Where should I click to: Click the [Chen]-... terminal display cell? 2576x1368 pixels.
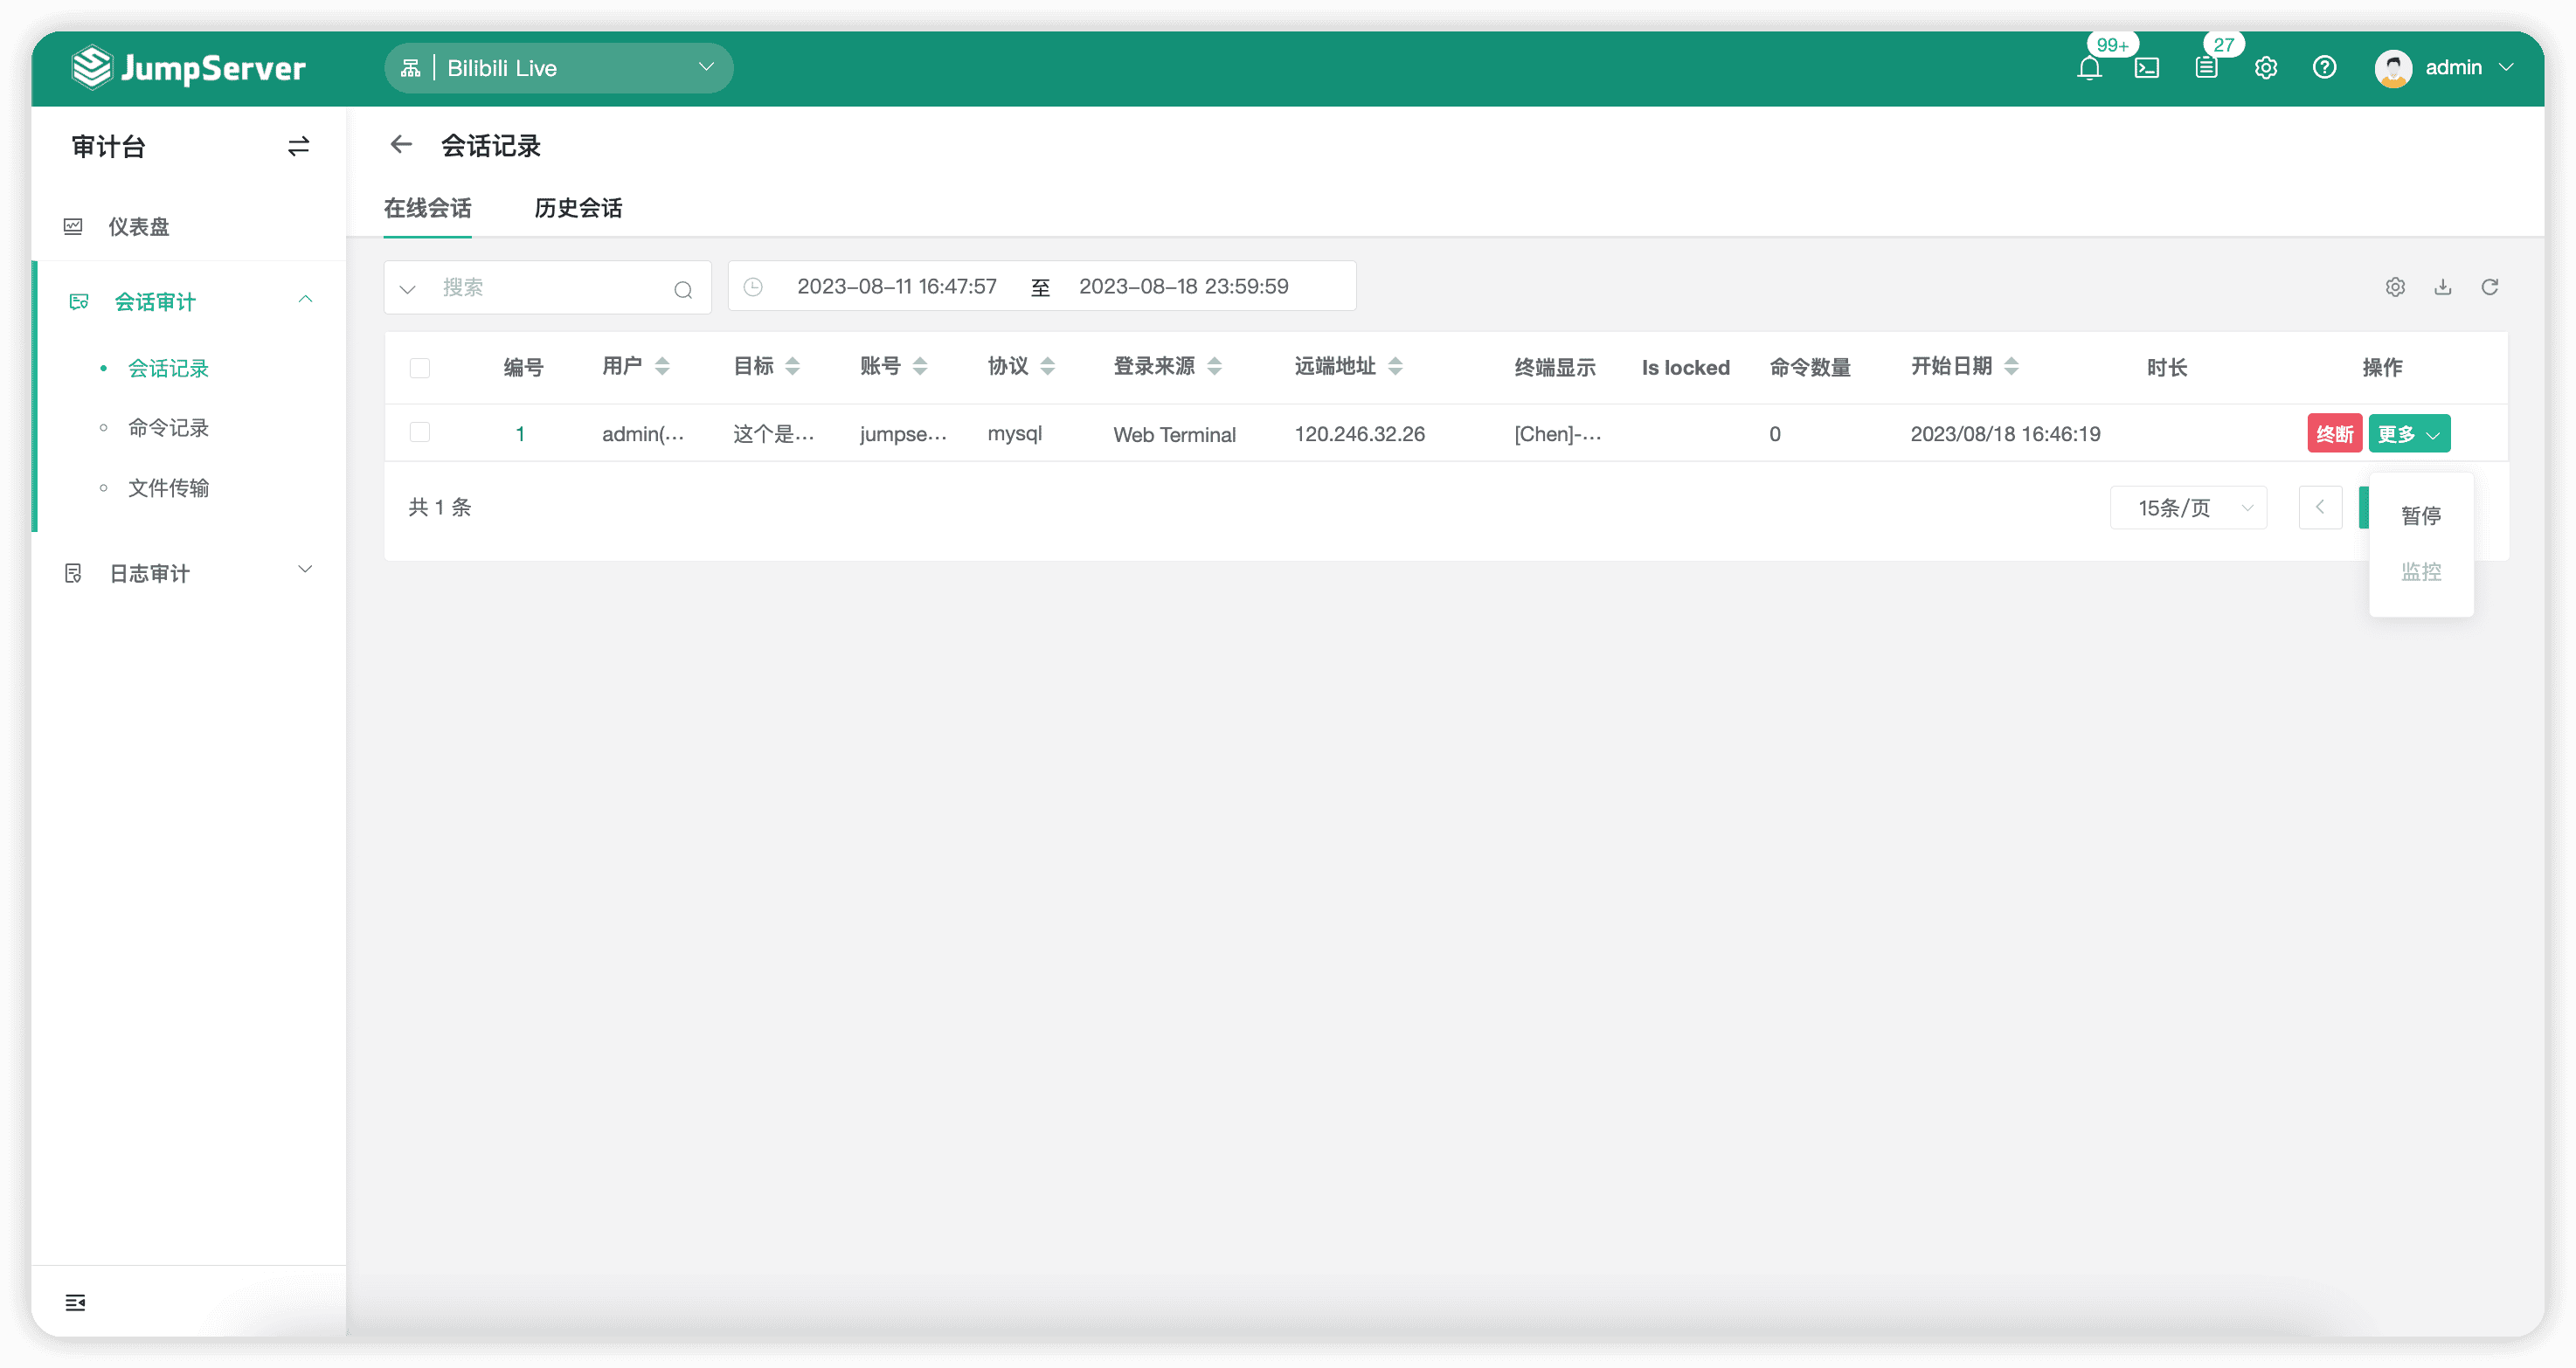pos(1558,434)
